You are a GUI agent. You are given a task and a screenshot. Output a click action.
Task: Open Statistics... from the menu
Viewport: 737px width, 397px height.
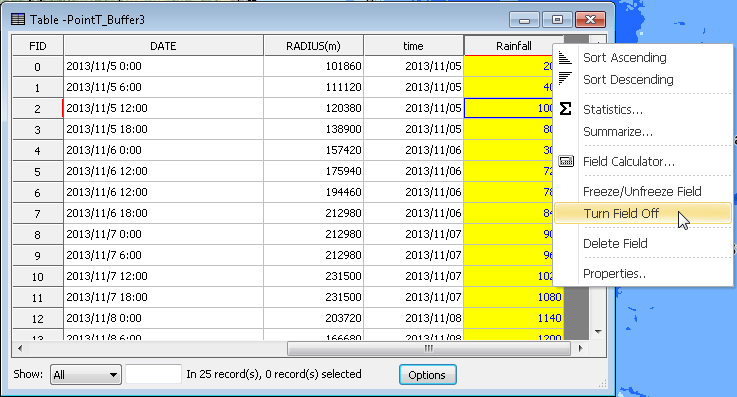(x=612, y=109)
